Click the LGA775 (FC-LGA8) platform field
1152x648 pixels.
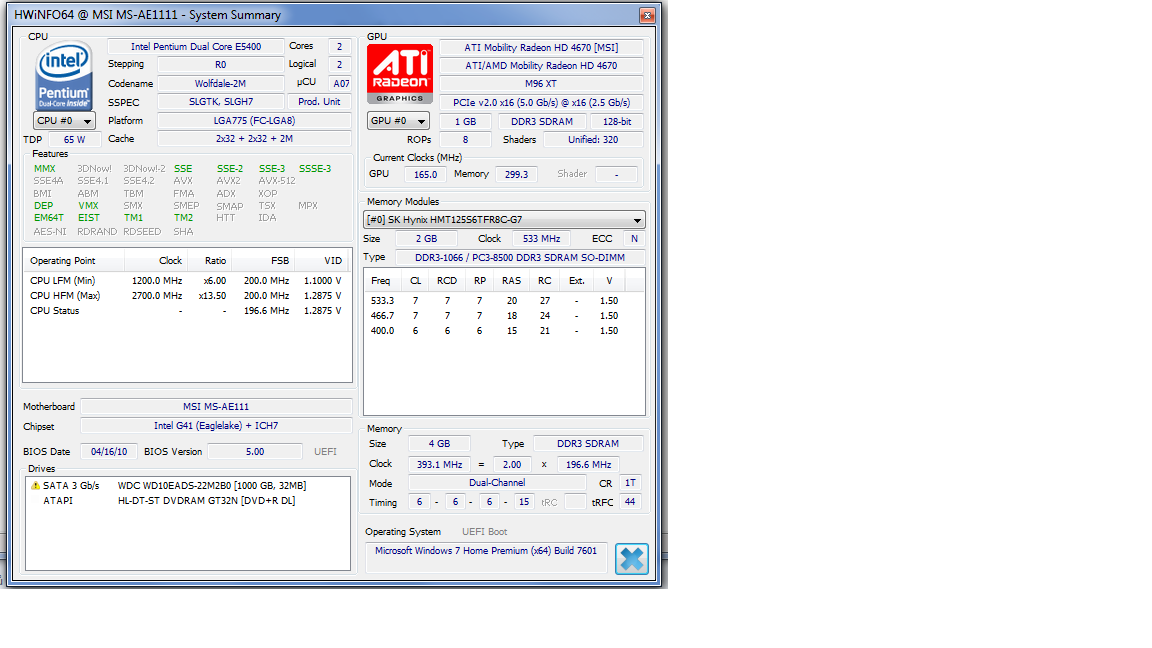(x=254, y=120)
